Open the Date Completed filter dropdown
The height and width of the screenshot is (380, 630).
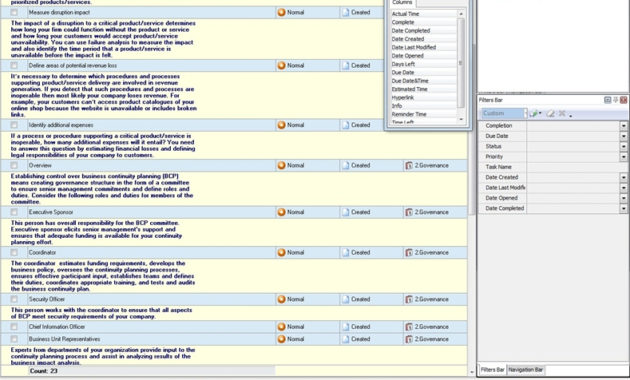[624, 208]
